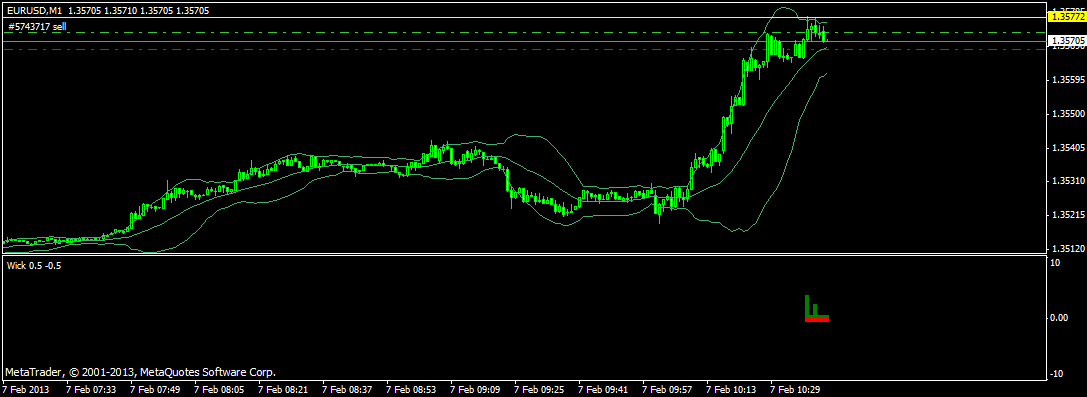Click the 7 Feb 2013 date label
The image size is (1087, 397).
click(x=26, y=390)
